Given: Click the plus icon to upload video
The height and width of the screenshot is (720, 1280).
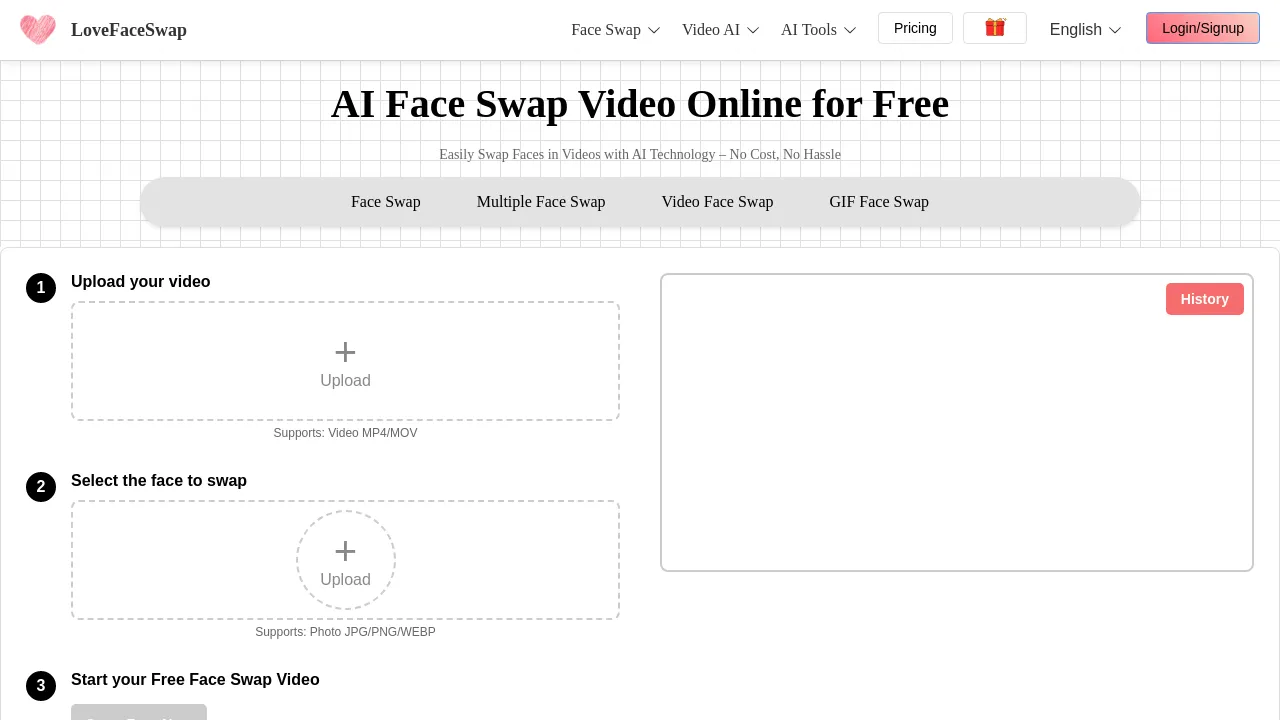Looking at the screenshot, I should pos(345,352).
